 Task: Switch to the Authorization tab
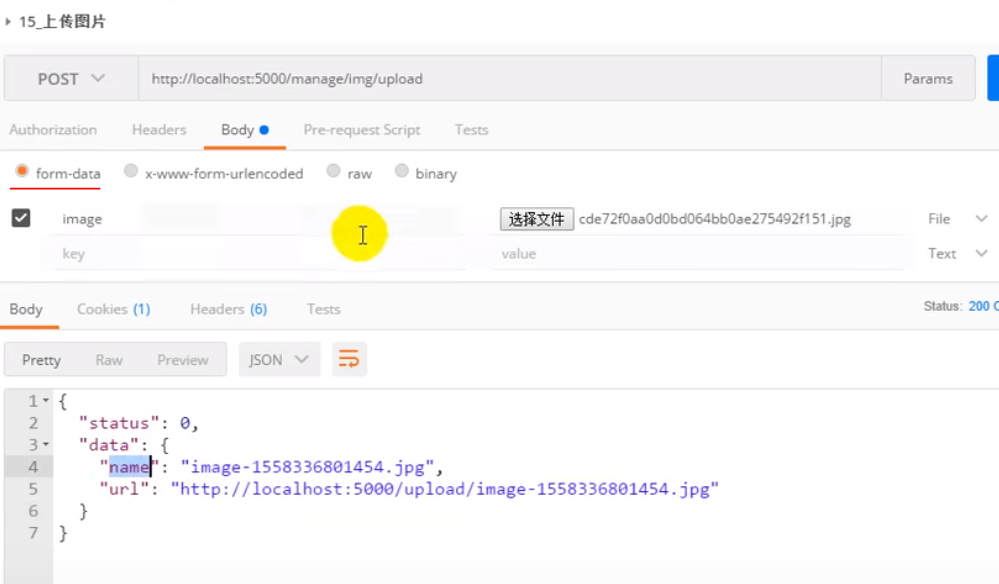coord(53,130)
